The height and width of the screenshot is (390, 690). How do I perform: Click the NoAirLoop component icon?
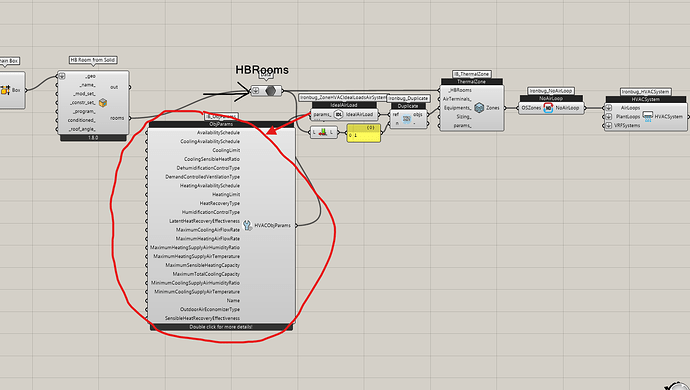548,108
